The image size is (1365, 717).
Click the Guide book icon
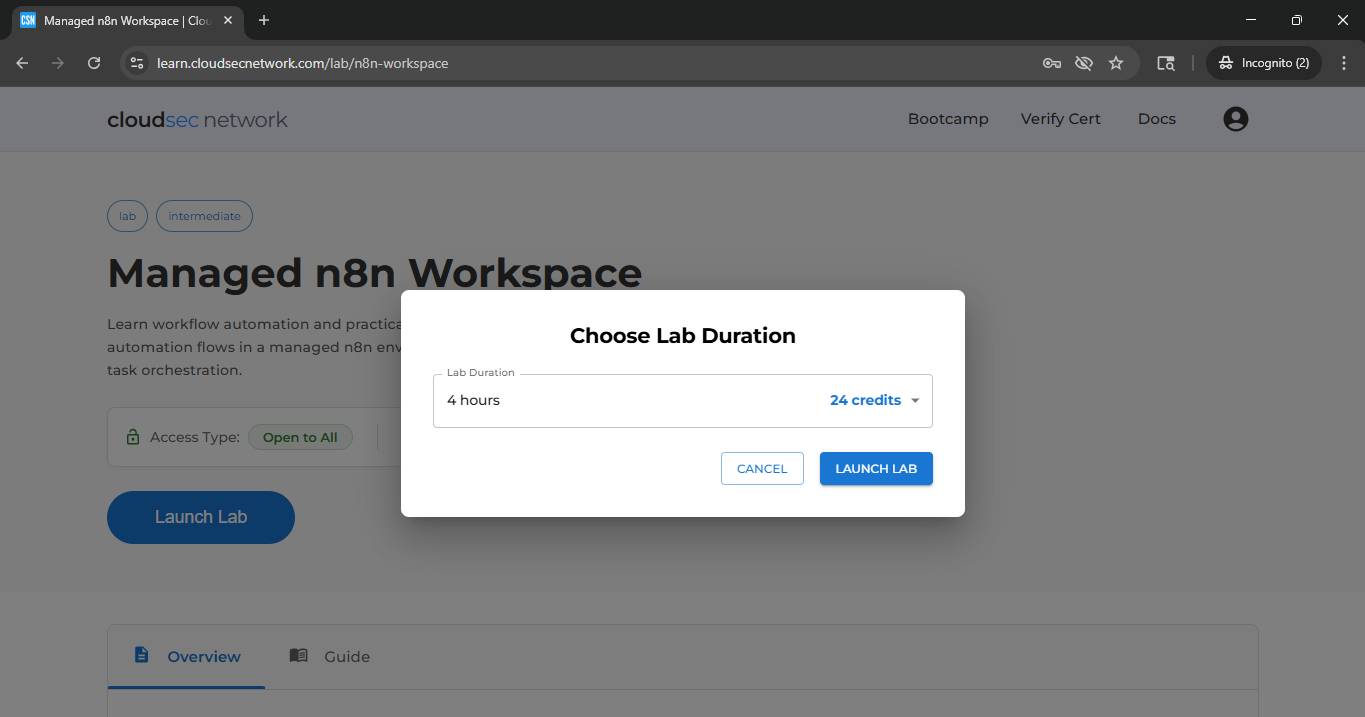tap(298, 655)
